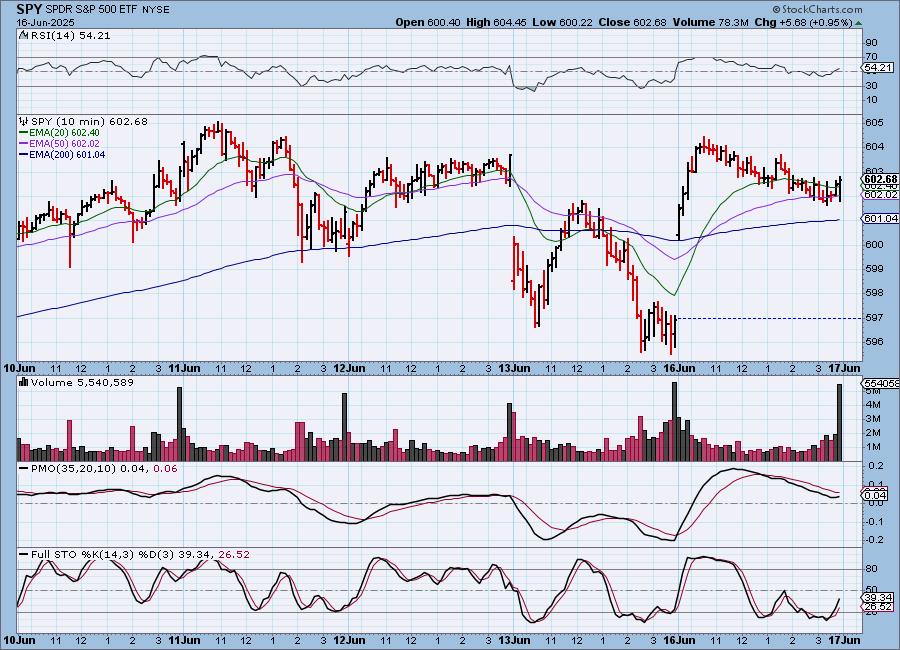Click the 602.68 last price tag on right axis

tap(880, 179)
